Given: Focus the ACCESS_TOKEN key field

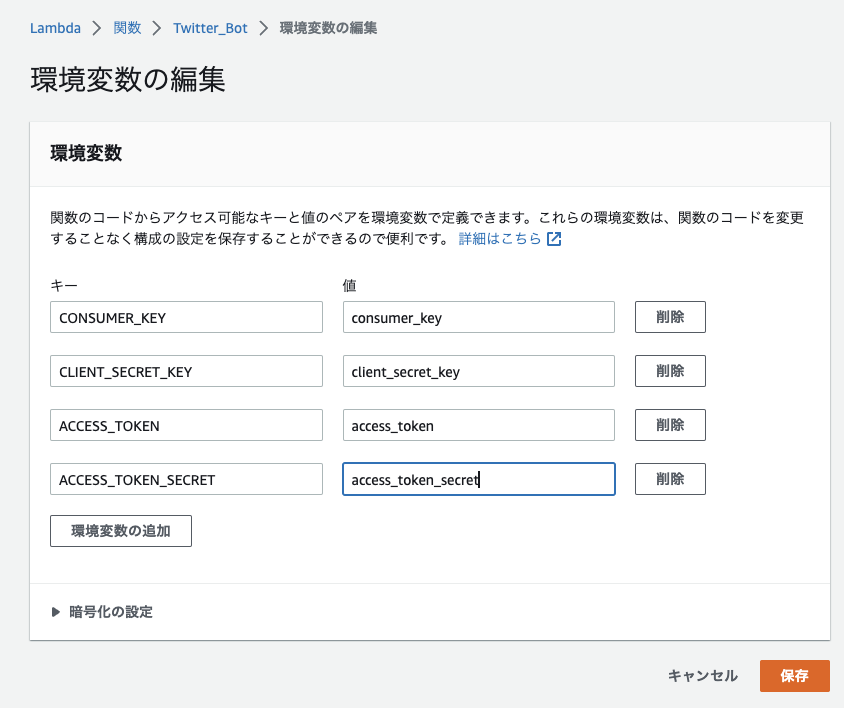Looking at the screenshot, I should point(186,425).
